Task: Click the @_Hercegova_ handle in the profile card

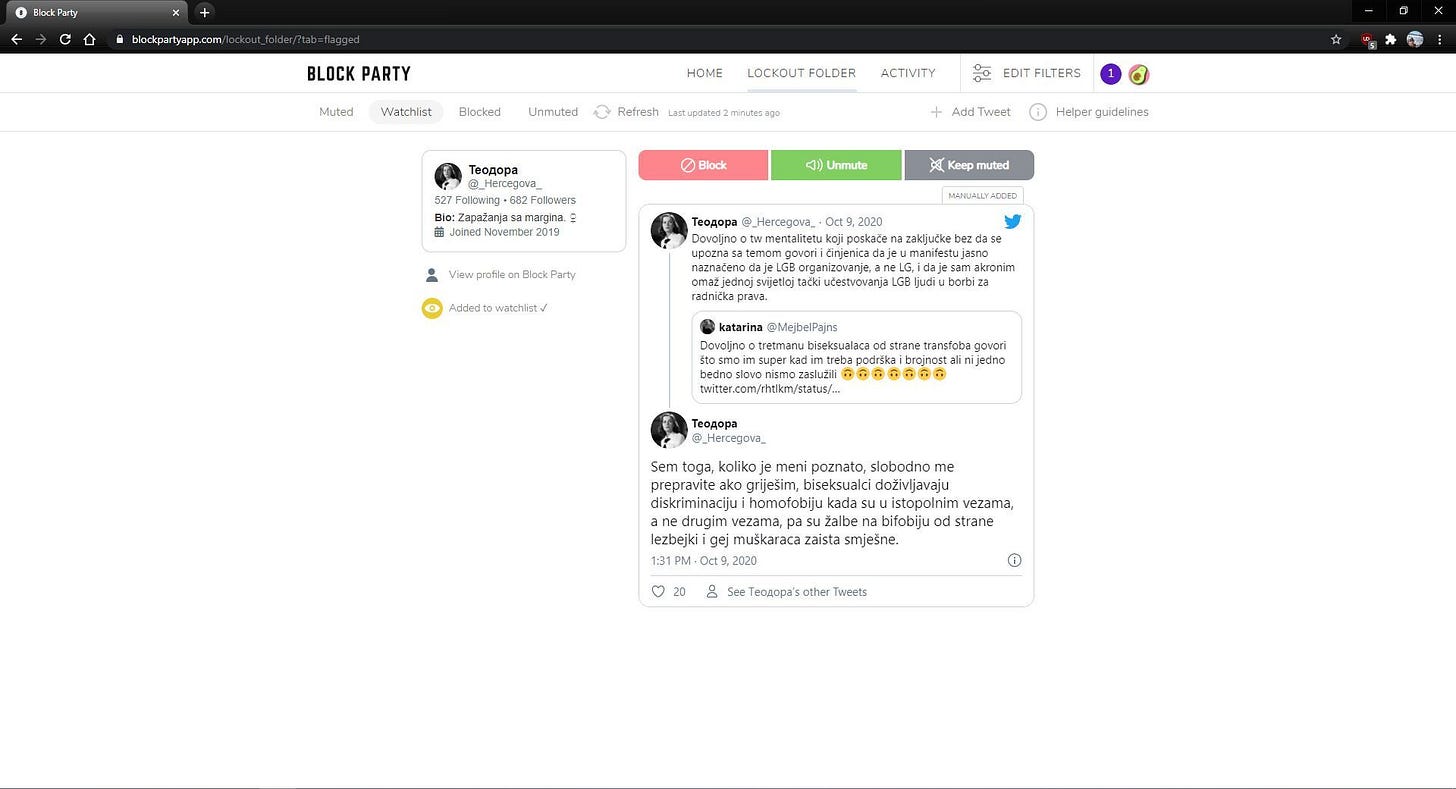Action: pyautogui.click(x=505, y=184)
